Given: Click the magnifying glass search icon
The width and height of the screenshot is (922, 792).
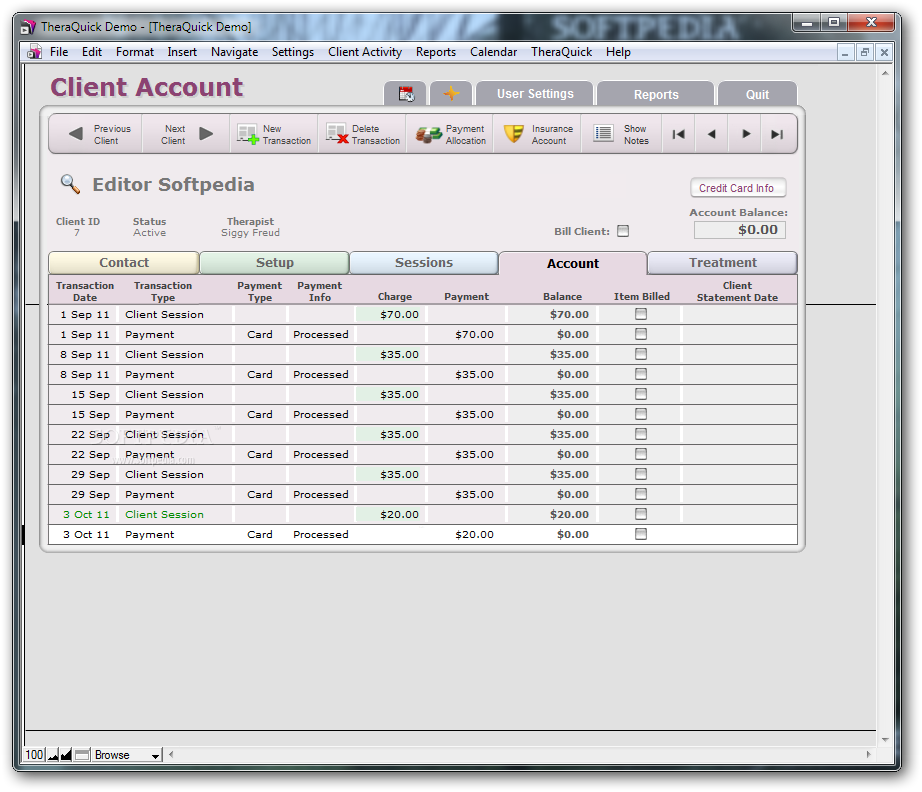Looking at the screenshot, I should 71,184.
